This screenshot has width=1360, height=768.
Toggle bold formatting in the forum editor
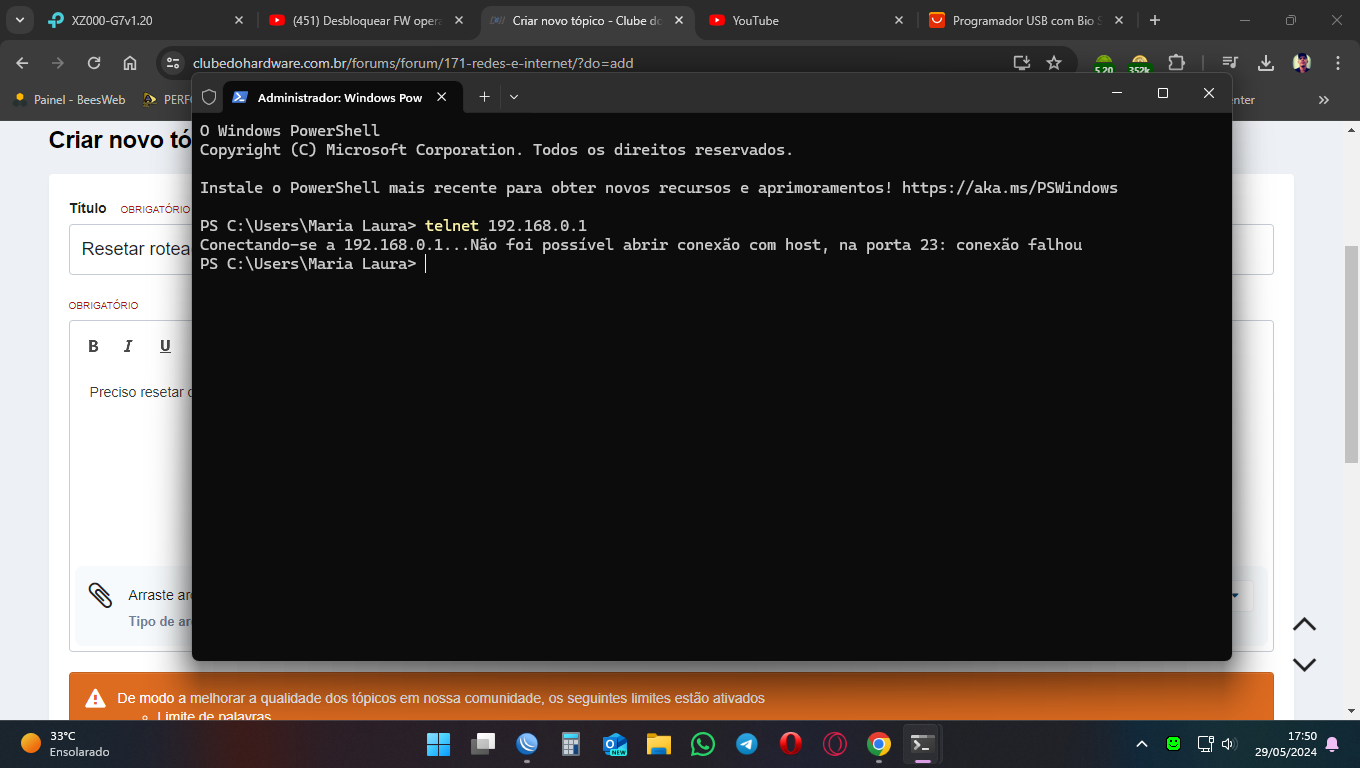coord(93,346)
